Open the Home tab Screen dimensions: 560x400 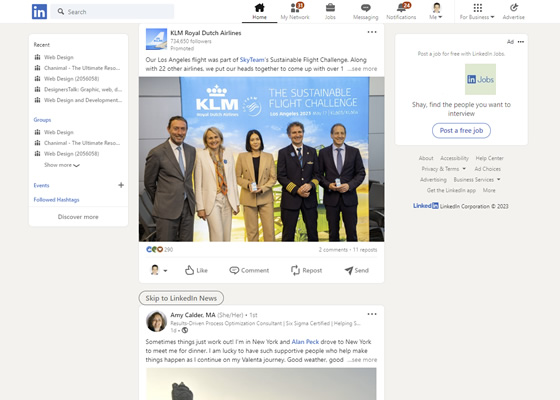pos(259,11)
